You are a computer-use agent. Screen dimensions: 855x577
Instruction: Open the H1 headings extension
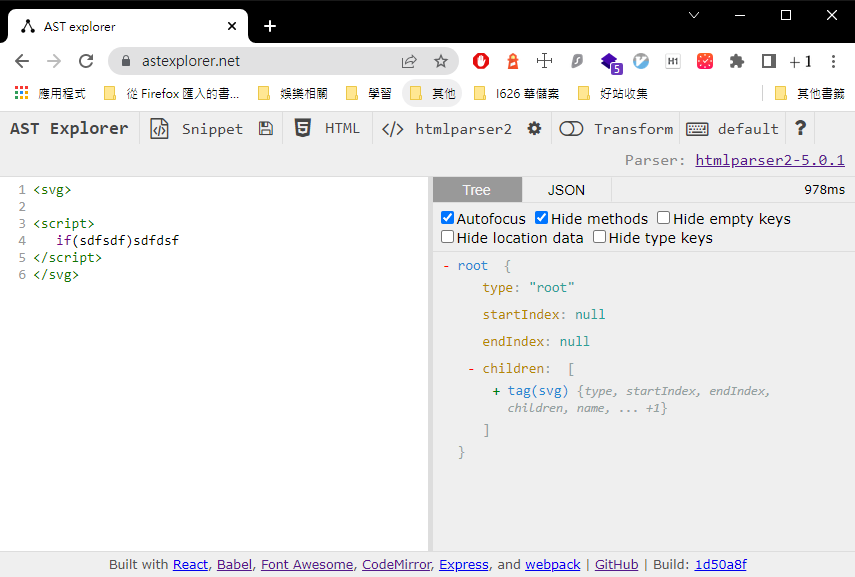coord(673,61)
